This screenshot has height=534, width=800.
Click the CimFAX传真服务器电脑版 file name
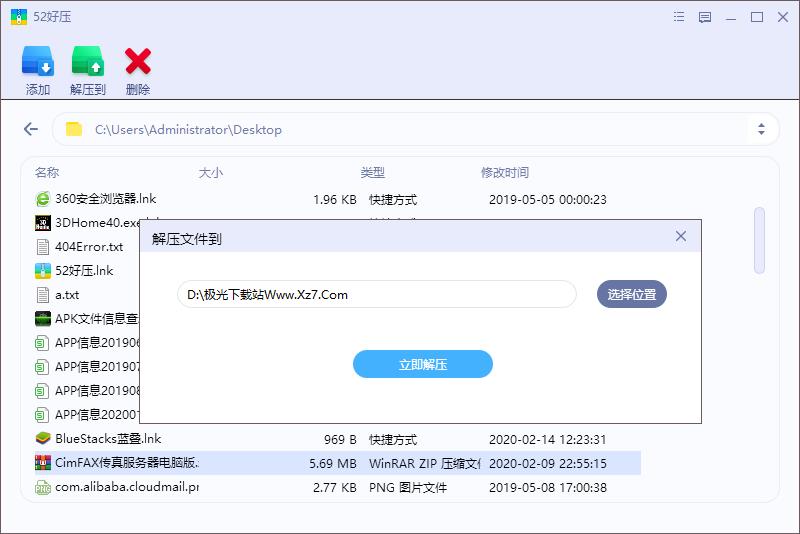coord(127,463)
